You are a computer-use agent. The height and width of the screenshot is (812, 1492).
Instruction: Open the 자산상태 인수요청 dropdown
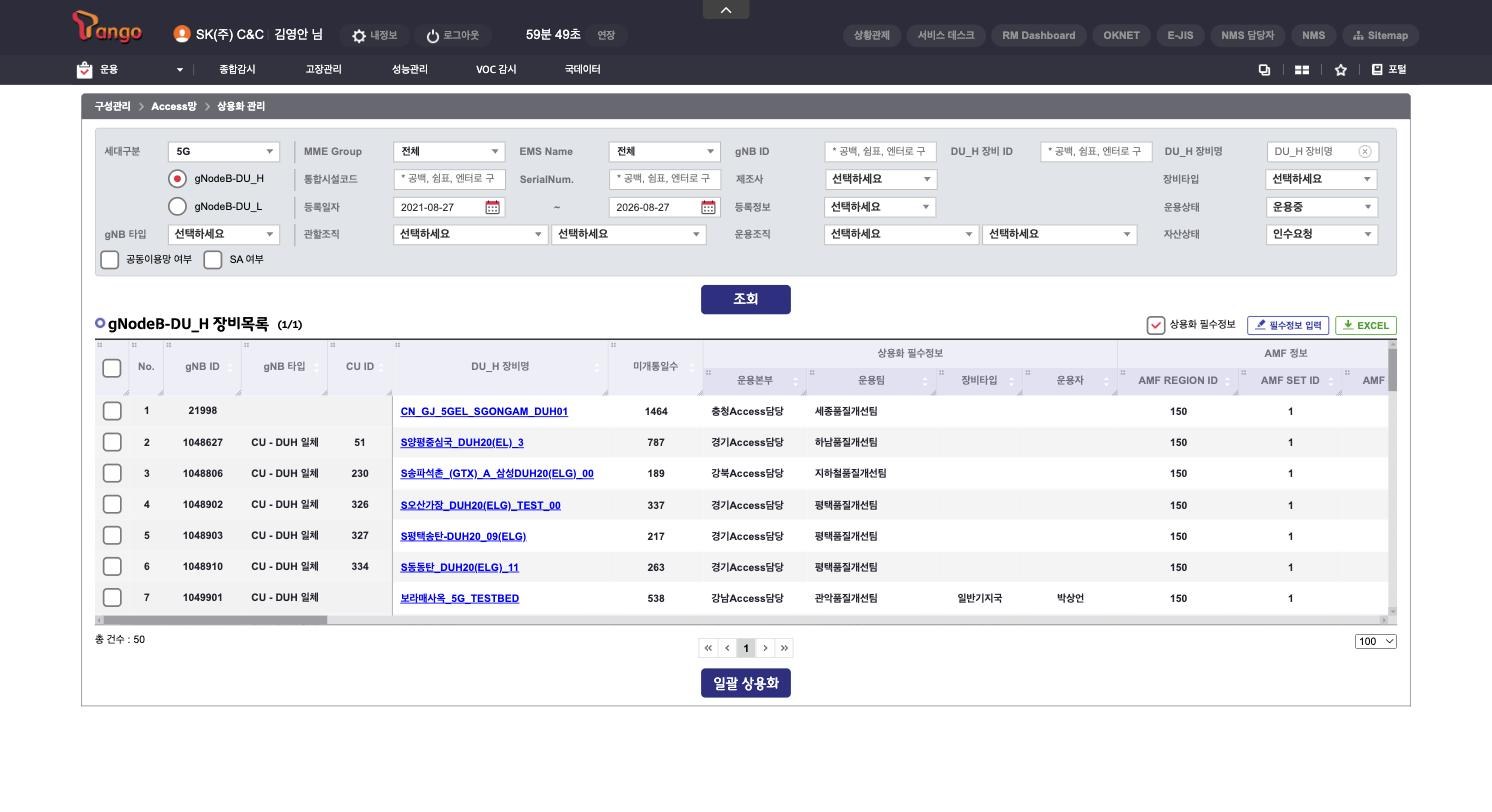tap(1322, 234)
